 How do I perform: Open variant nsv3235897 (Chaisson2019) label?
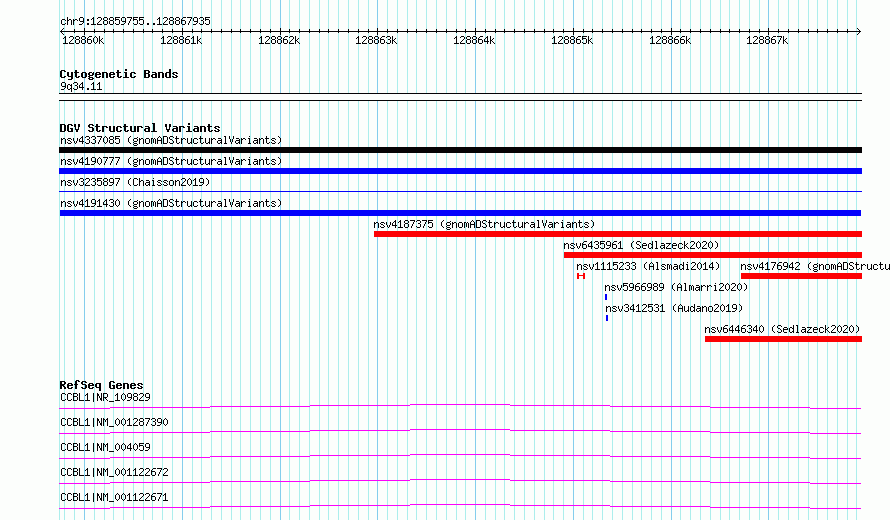pyautogui.click(x=135, y=182)
